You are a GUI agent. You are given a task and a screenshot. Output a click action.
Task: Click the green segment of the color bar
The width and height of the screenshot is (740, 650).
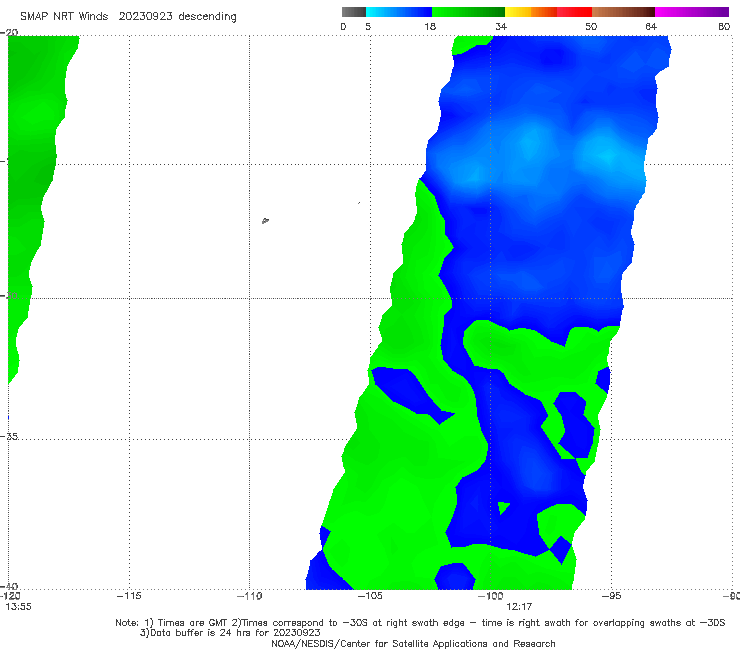pyautogui.click(x=468, y=12)
